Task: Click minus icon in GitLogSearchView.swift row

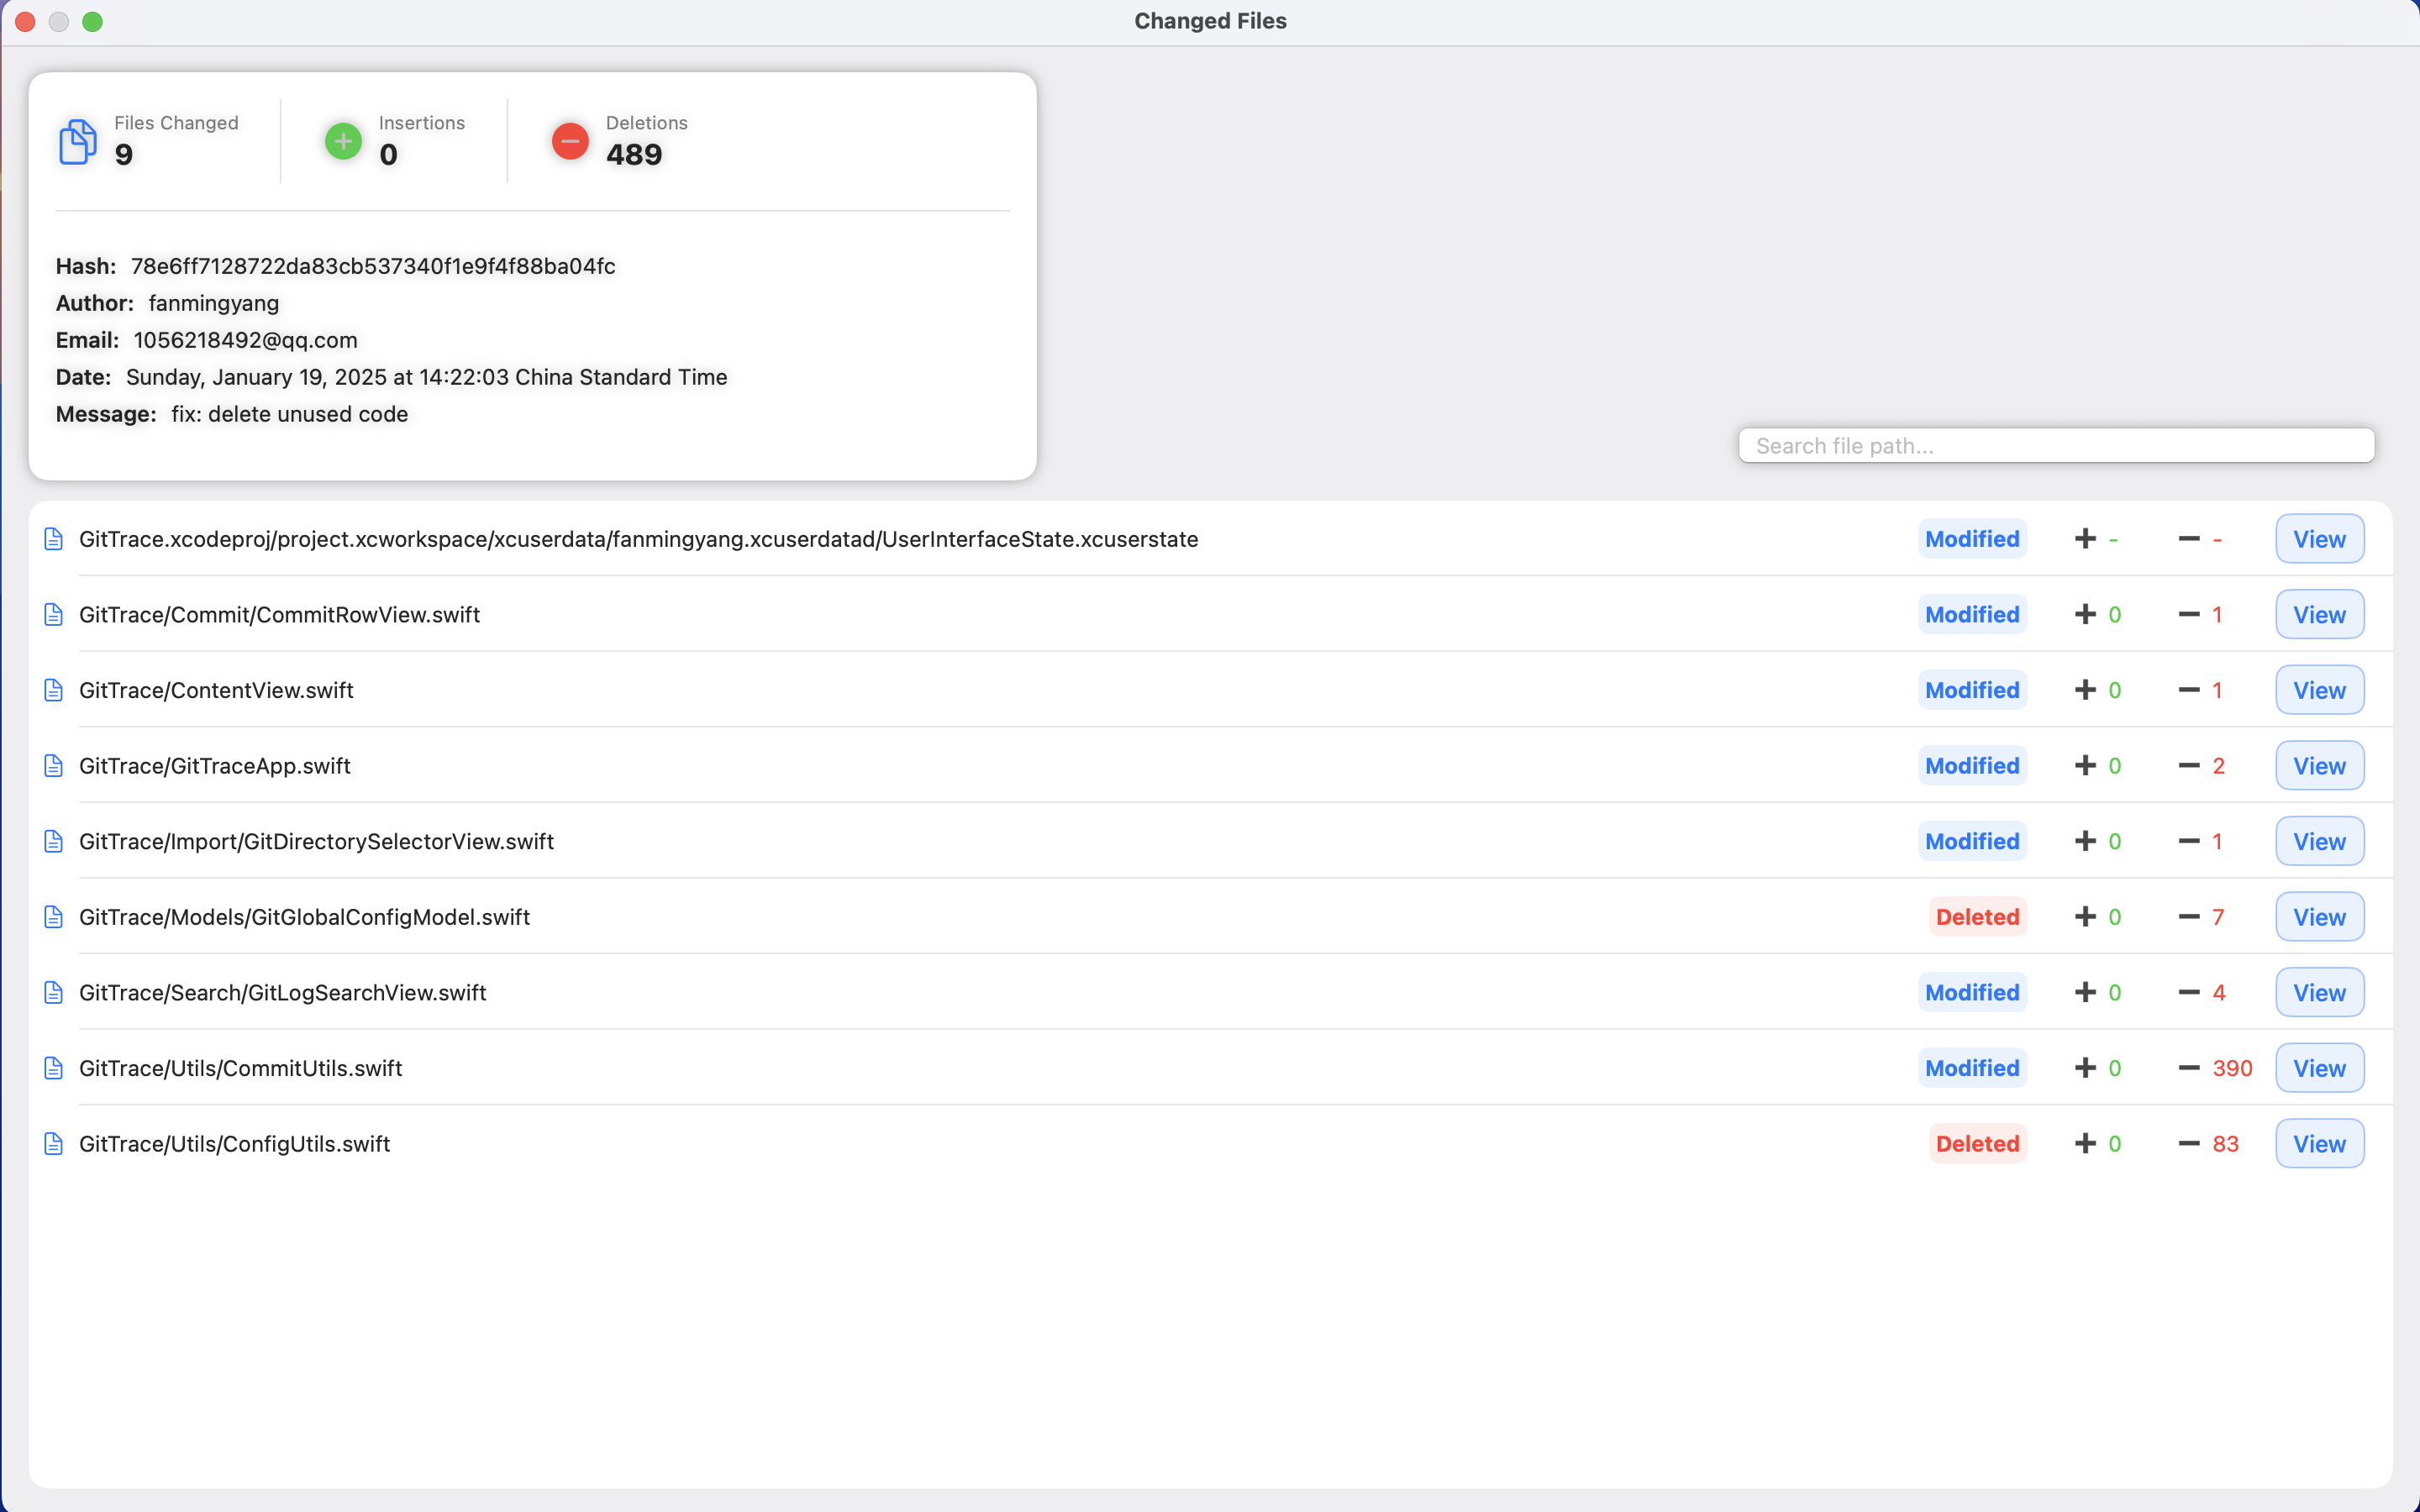Action: (2189, 992)
